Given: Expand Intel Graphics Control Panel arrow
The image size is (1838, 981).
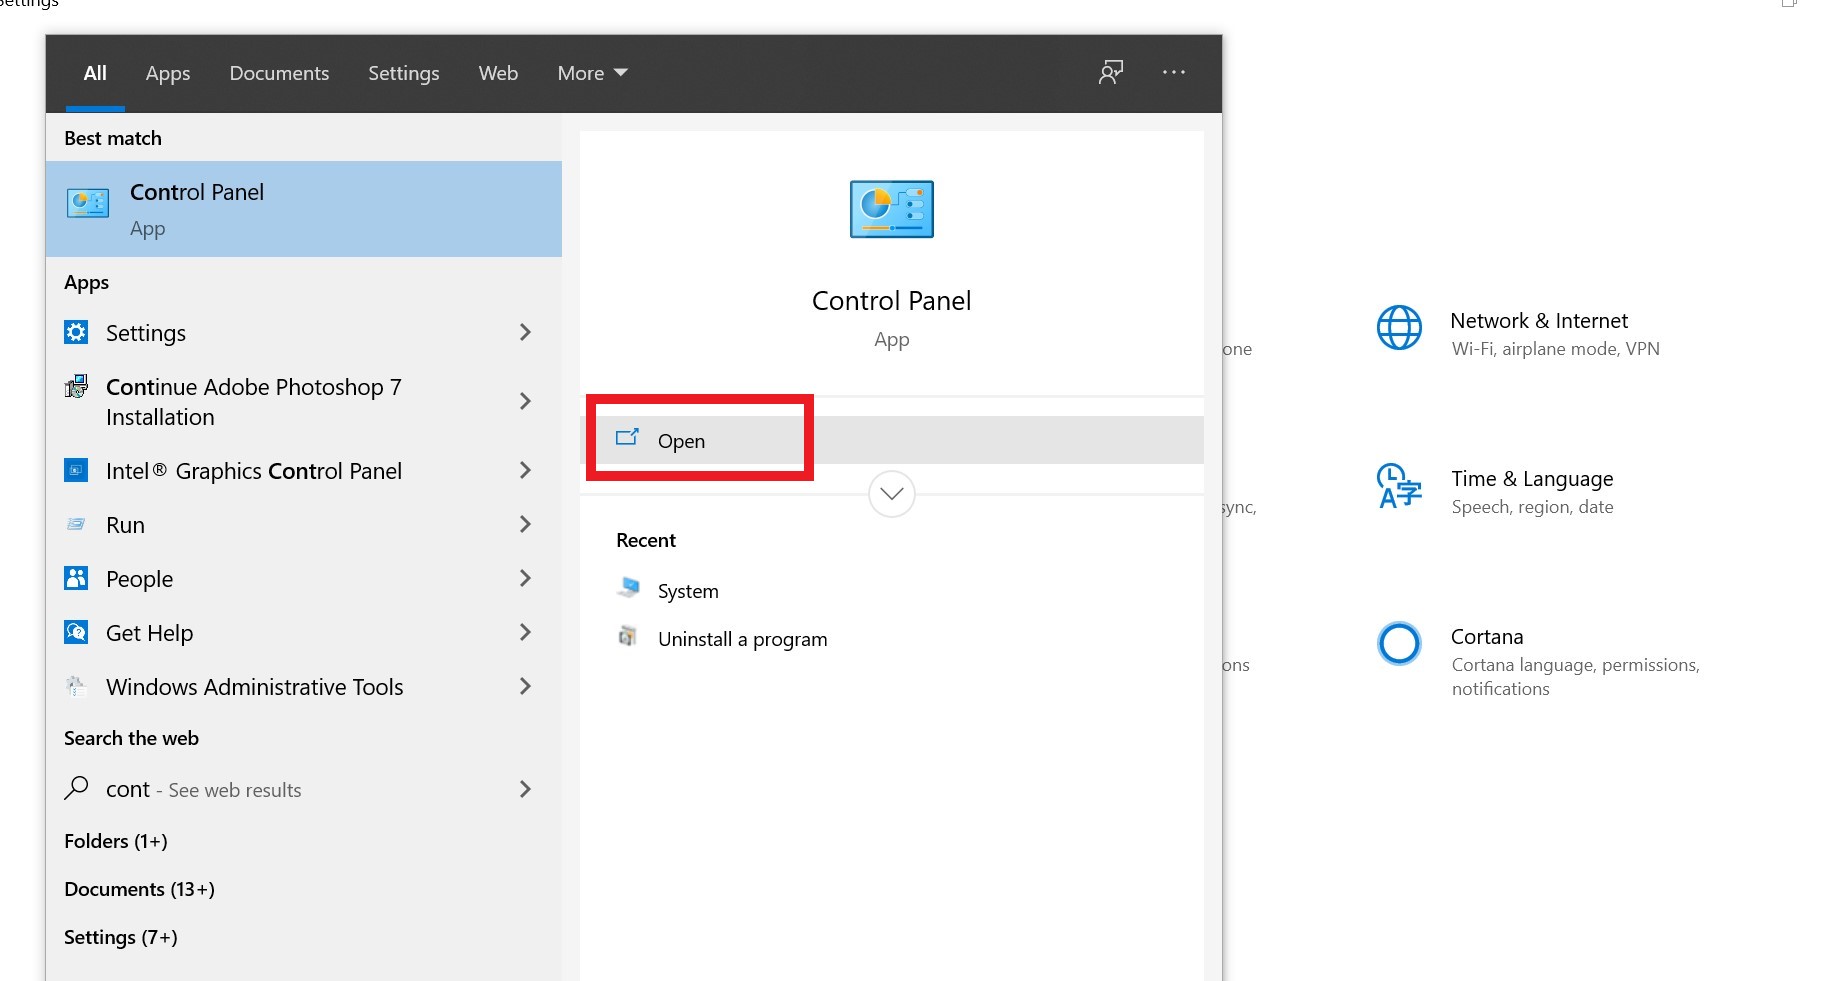Looking at the screenshot, I should pos(525,470).
